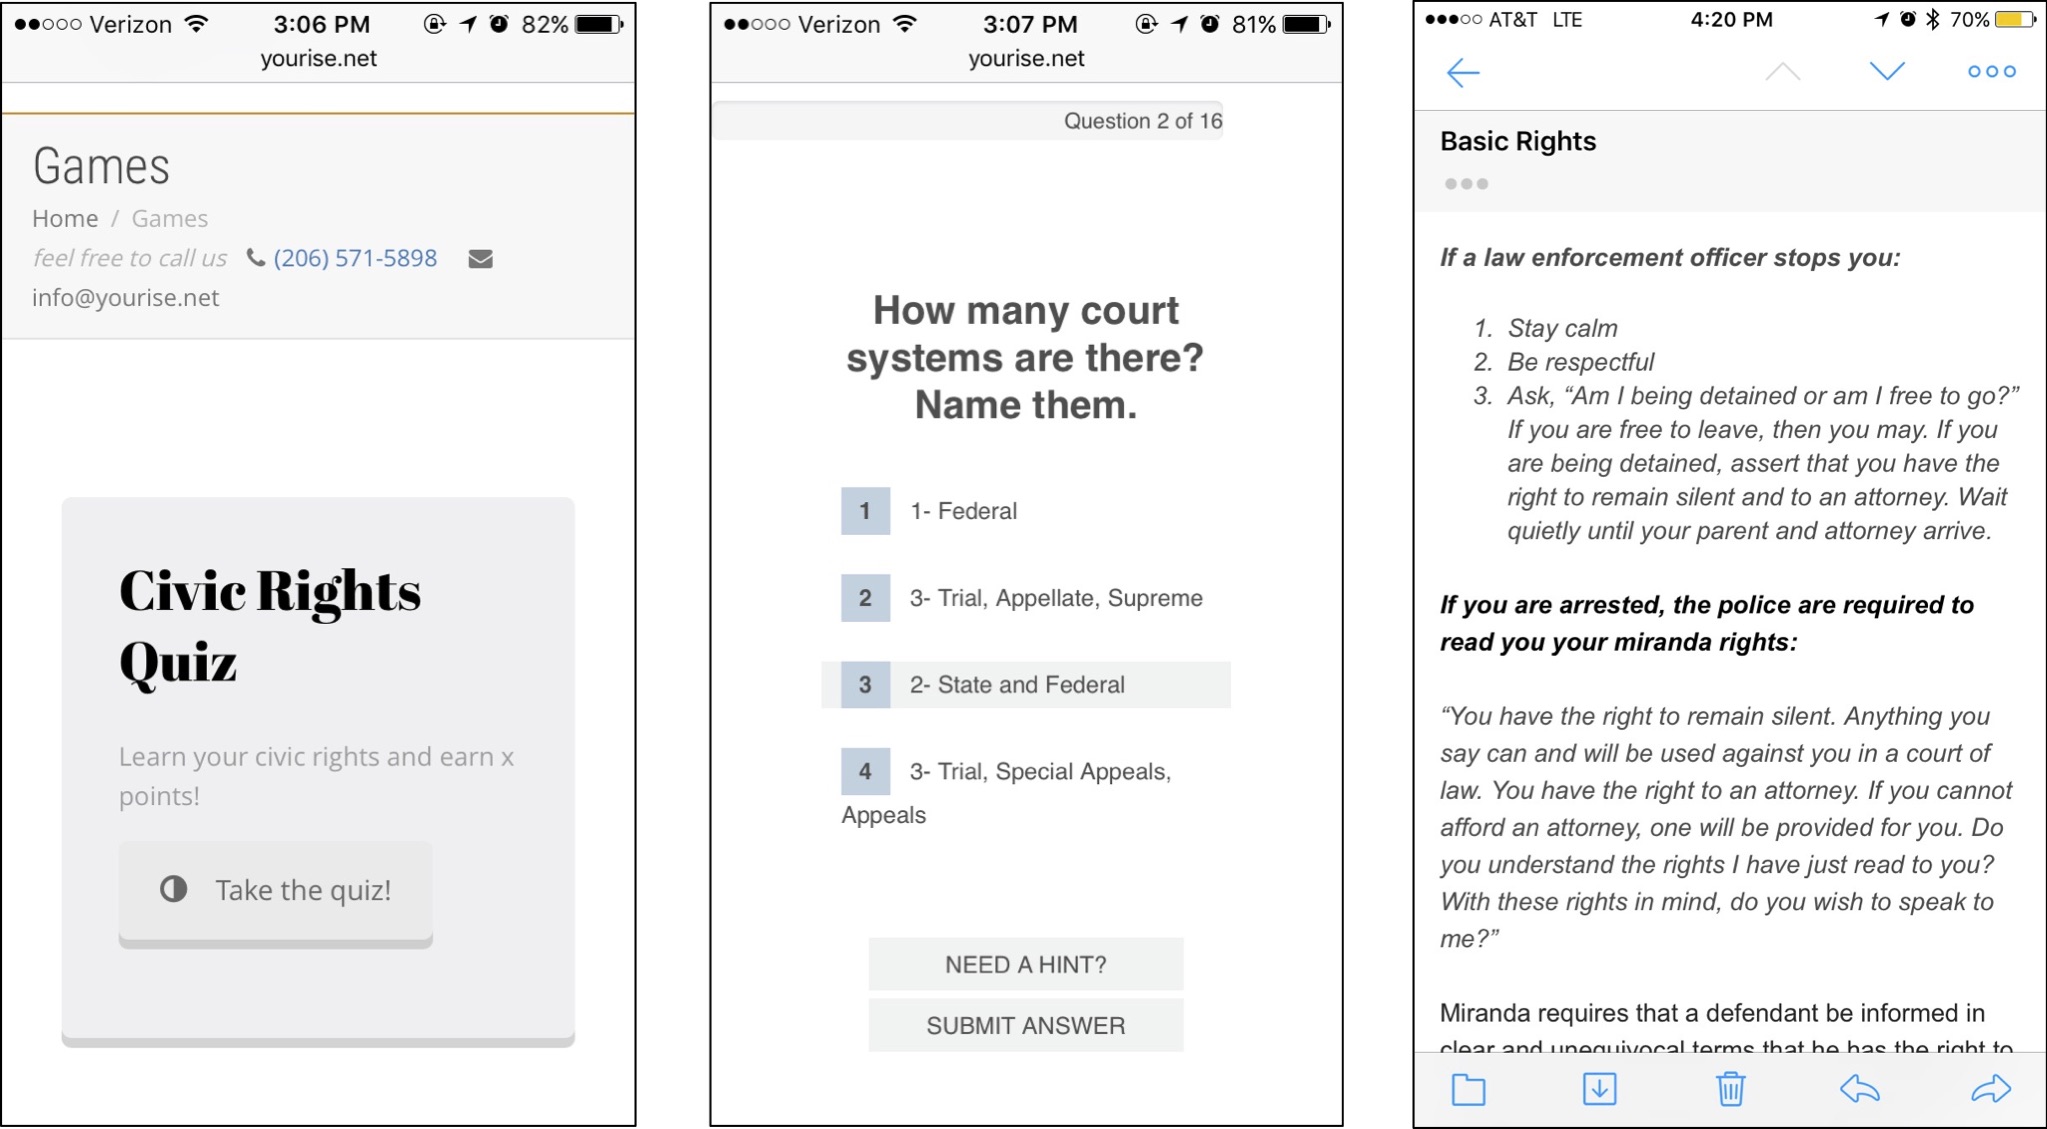This screenshot has width=2047, height=1129.
Task: Delete email with trash icon
Action: 1730,1089
